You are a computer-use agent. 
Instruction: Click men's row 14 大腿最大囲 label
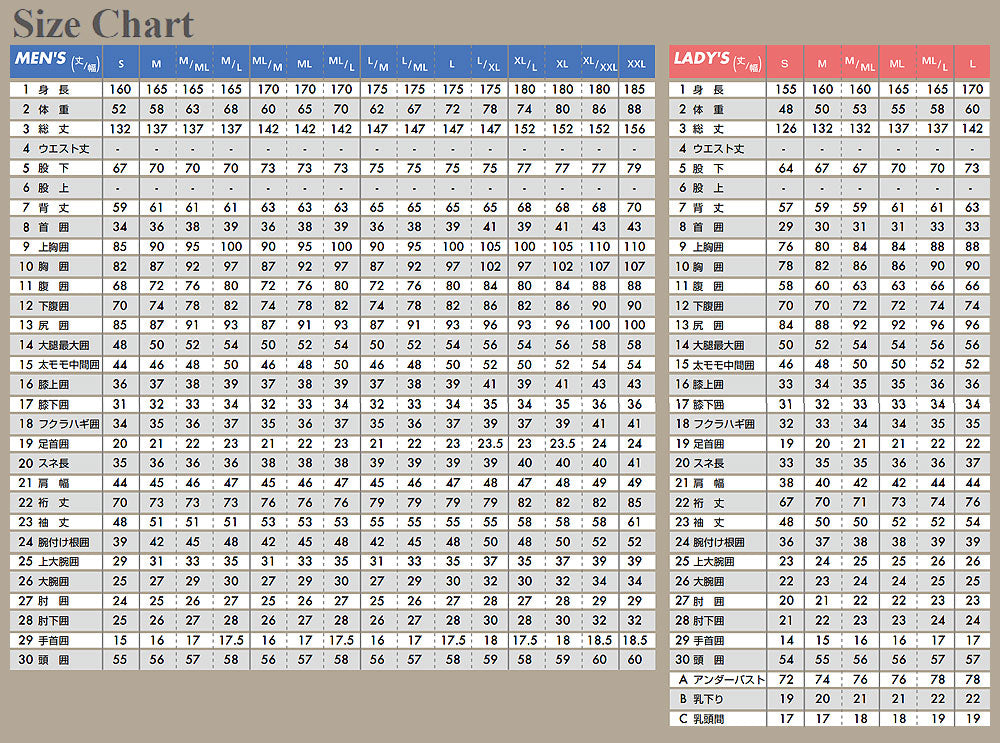(58, 345)
